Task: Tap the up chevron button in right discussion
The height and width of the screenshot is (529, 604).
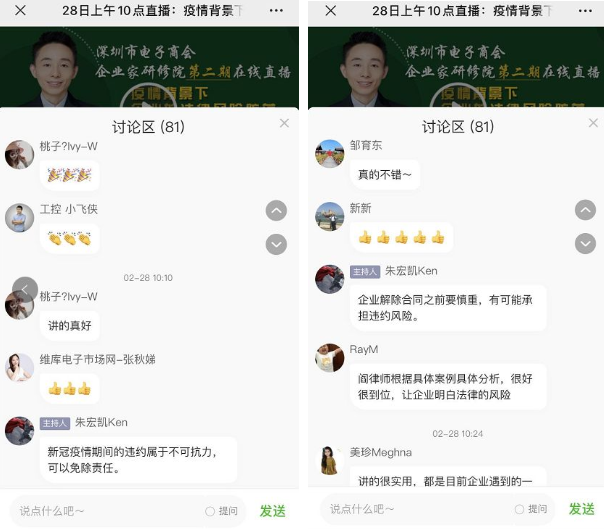Action: [x=585, y=210]
